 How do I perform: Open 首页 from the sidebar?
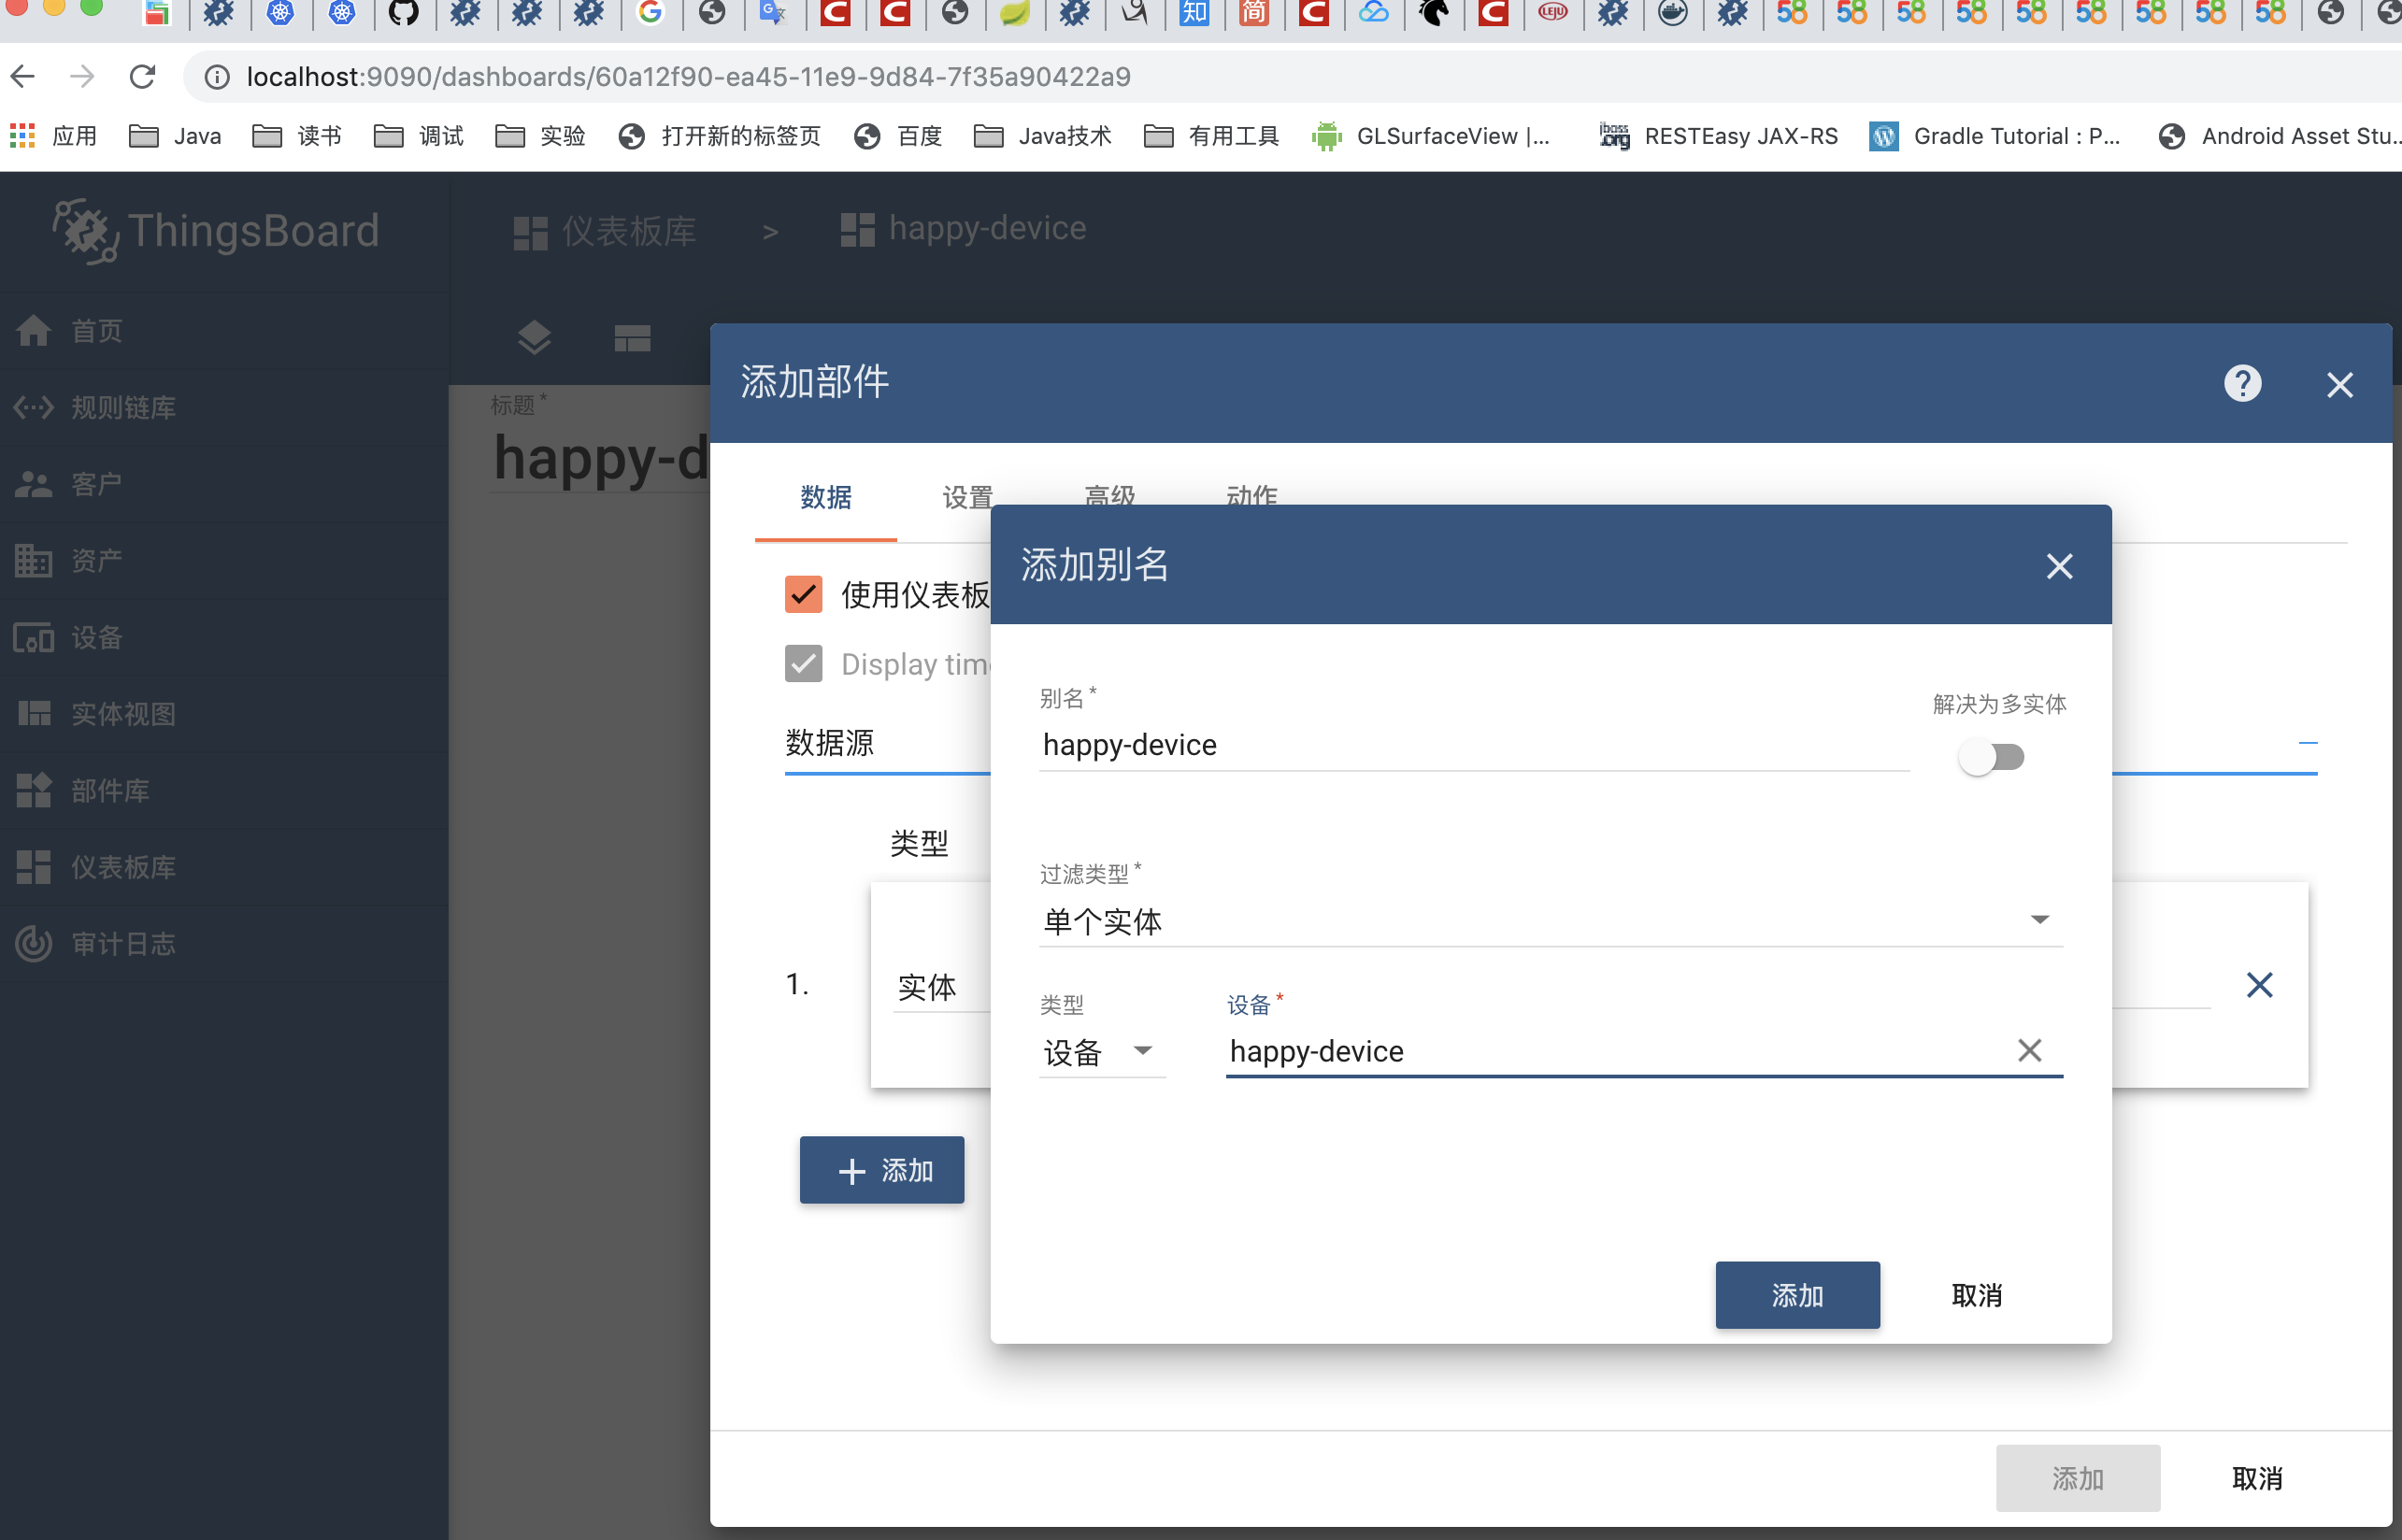pyautogui.click(x=96, y=330)
